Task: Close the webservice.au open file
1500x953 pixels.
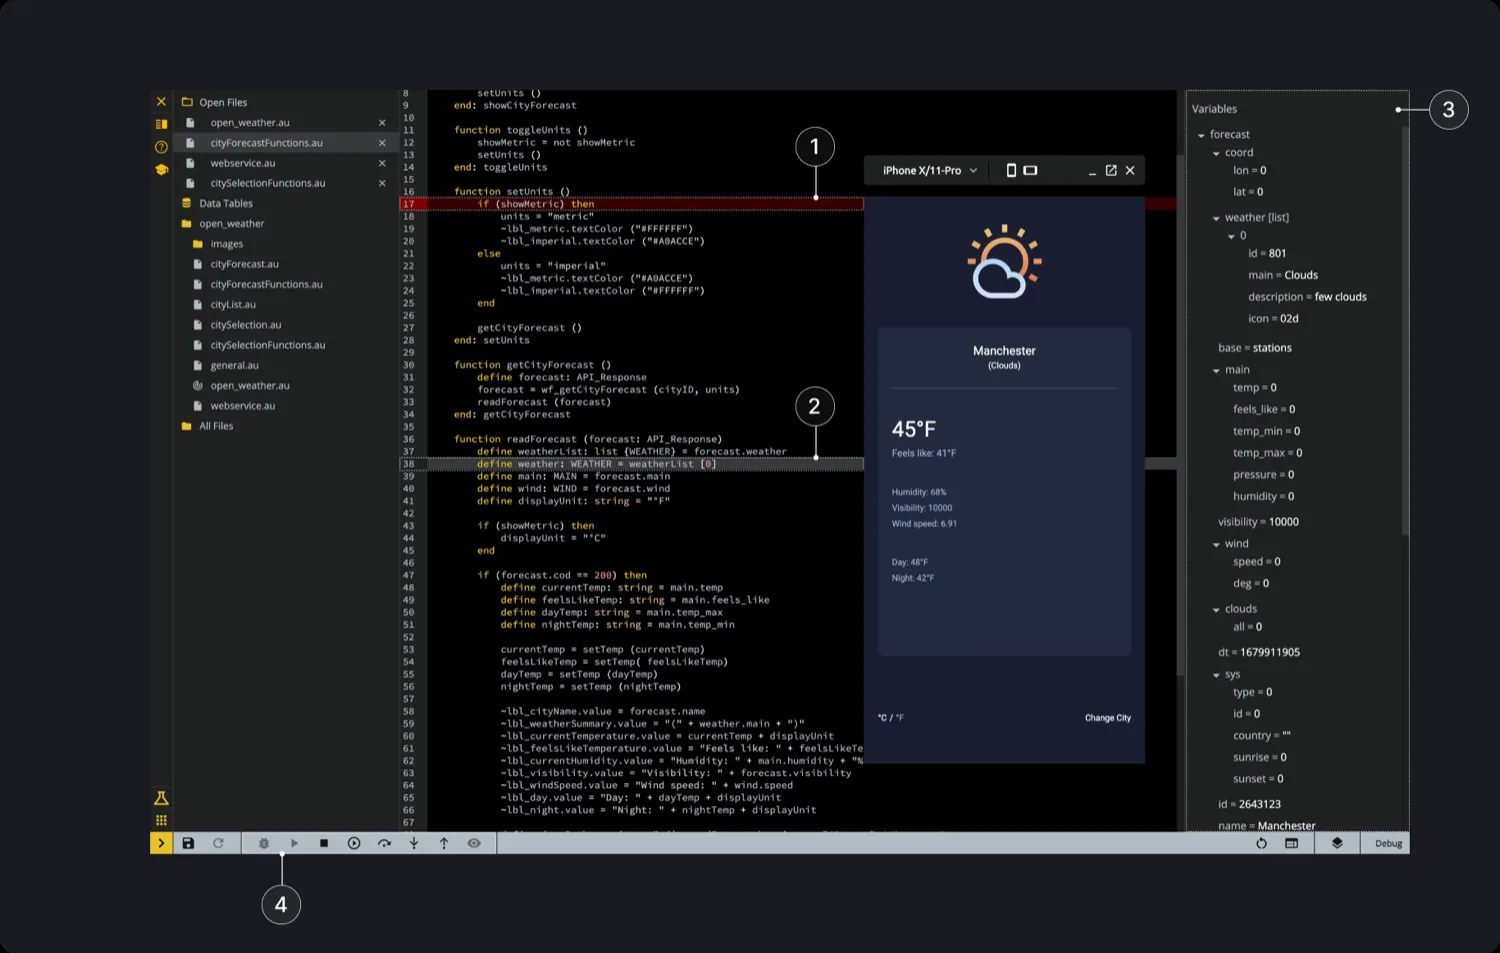Action: pyautogui.click(x=382, y=163)
